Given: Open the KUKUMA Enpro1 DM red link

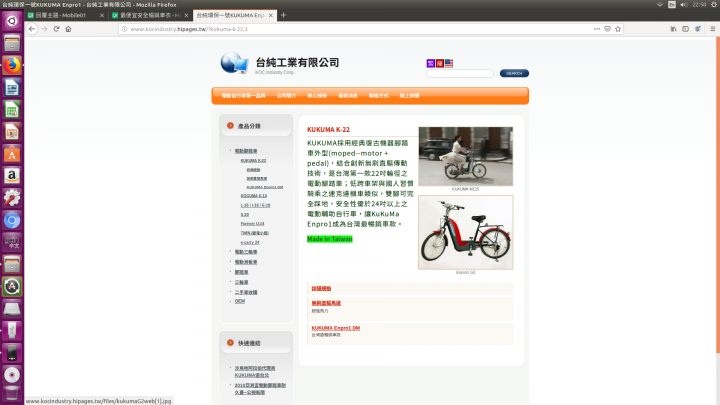Looking at the screenshot, I should 336,328.
